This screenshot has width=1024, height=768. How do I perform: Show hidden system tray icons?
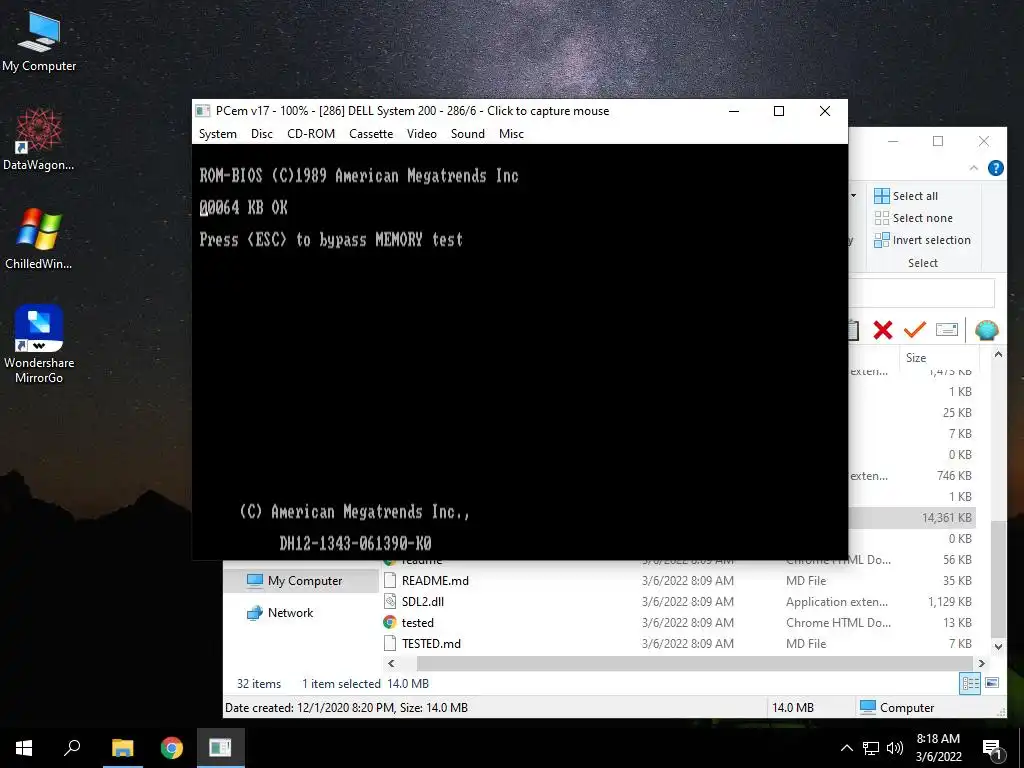pos(846,748)
